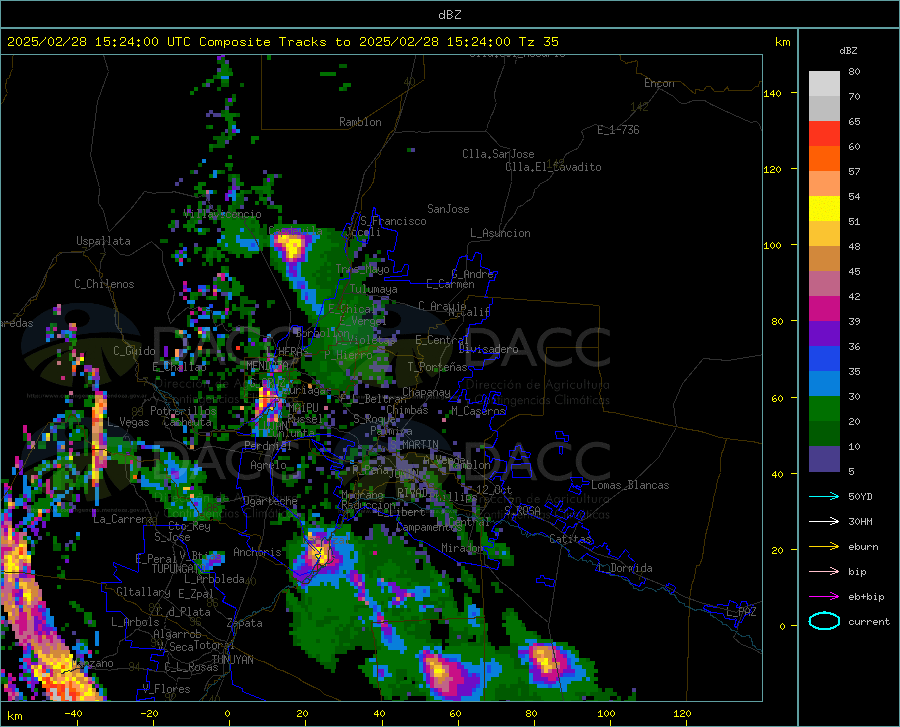
Task: Click the 60 km tick on vertical axis
Action: (777, 398)
